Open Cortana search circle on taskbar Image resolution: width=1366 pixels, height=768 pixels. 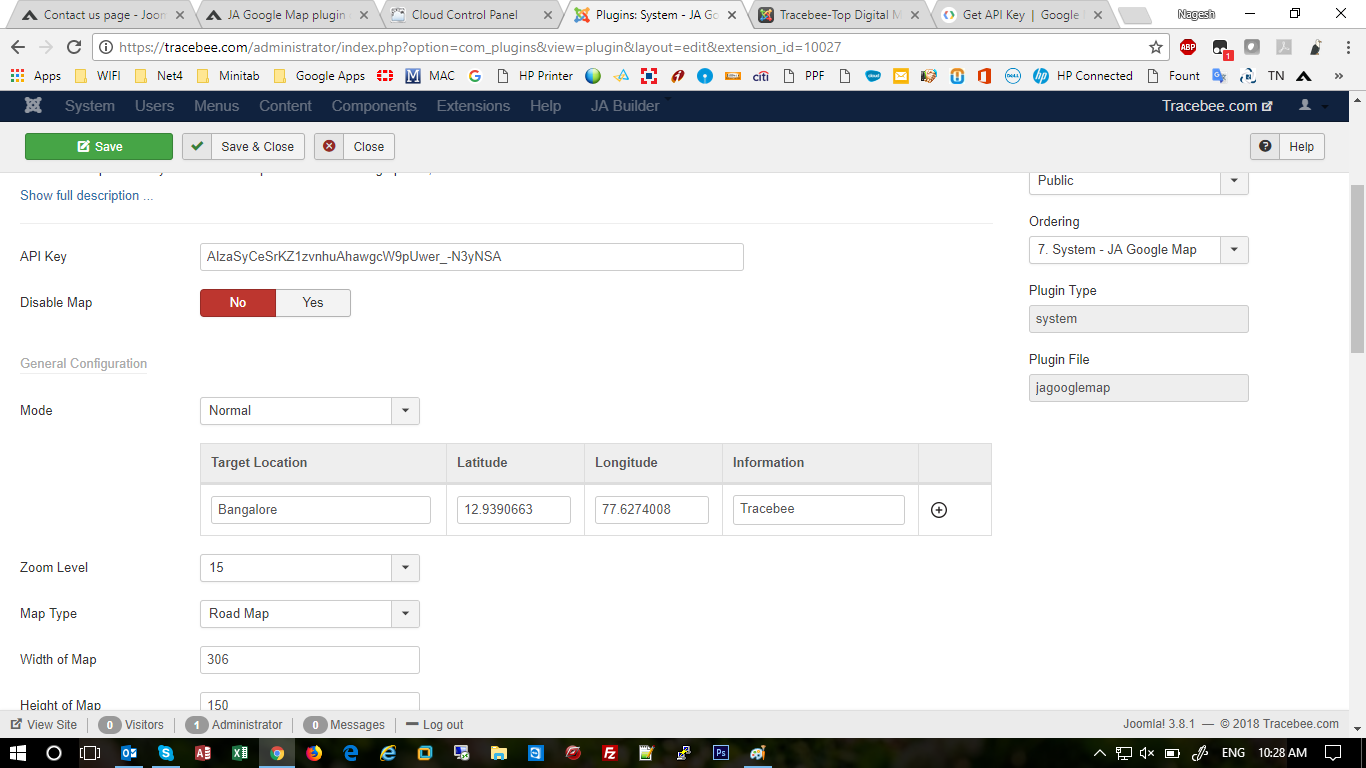54,753
